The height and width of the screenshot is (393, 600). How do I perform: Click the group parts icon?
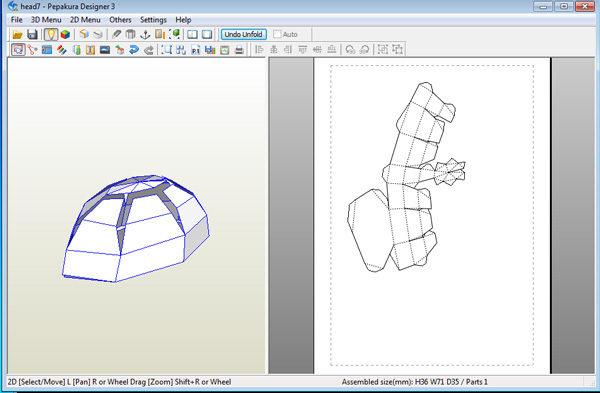coord(383,49)
